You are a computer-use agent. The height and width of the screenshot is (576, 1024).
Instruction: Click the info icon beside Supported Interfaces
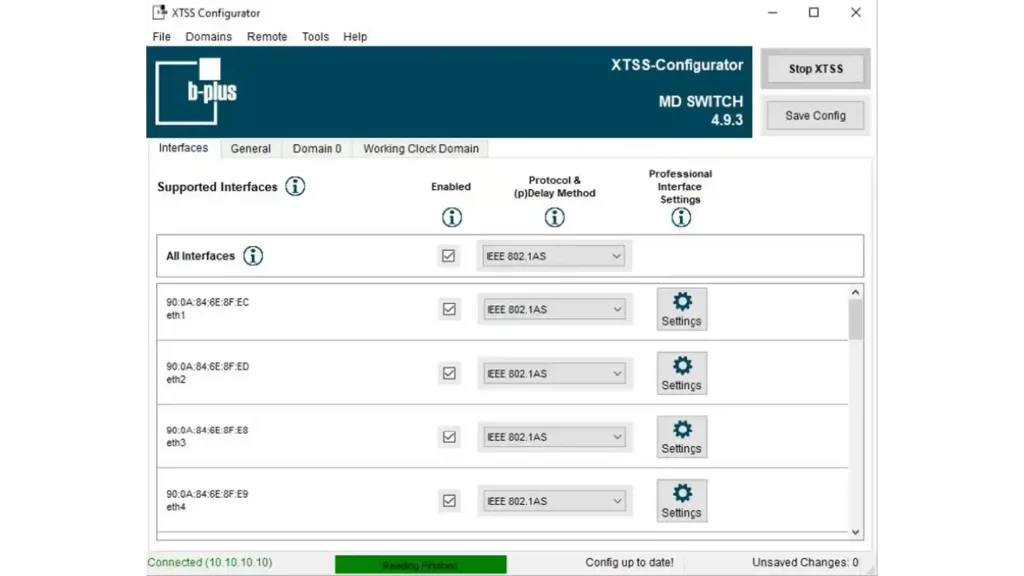click(295, 186)
